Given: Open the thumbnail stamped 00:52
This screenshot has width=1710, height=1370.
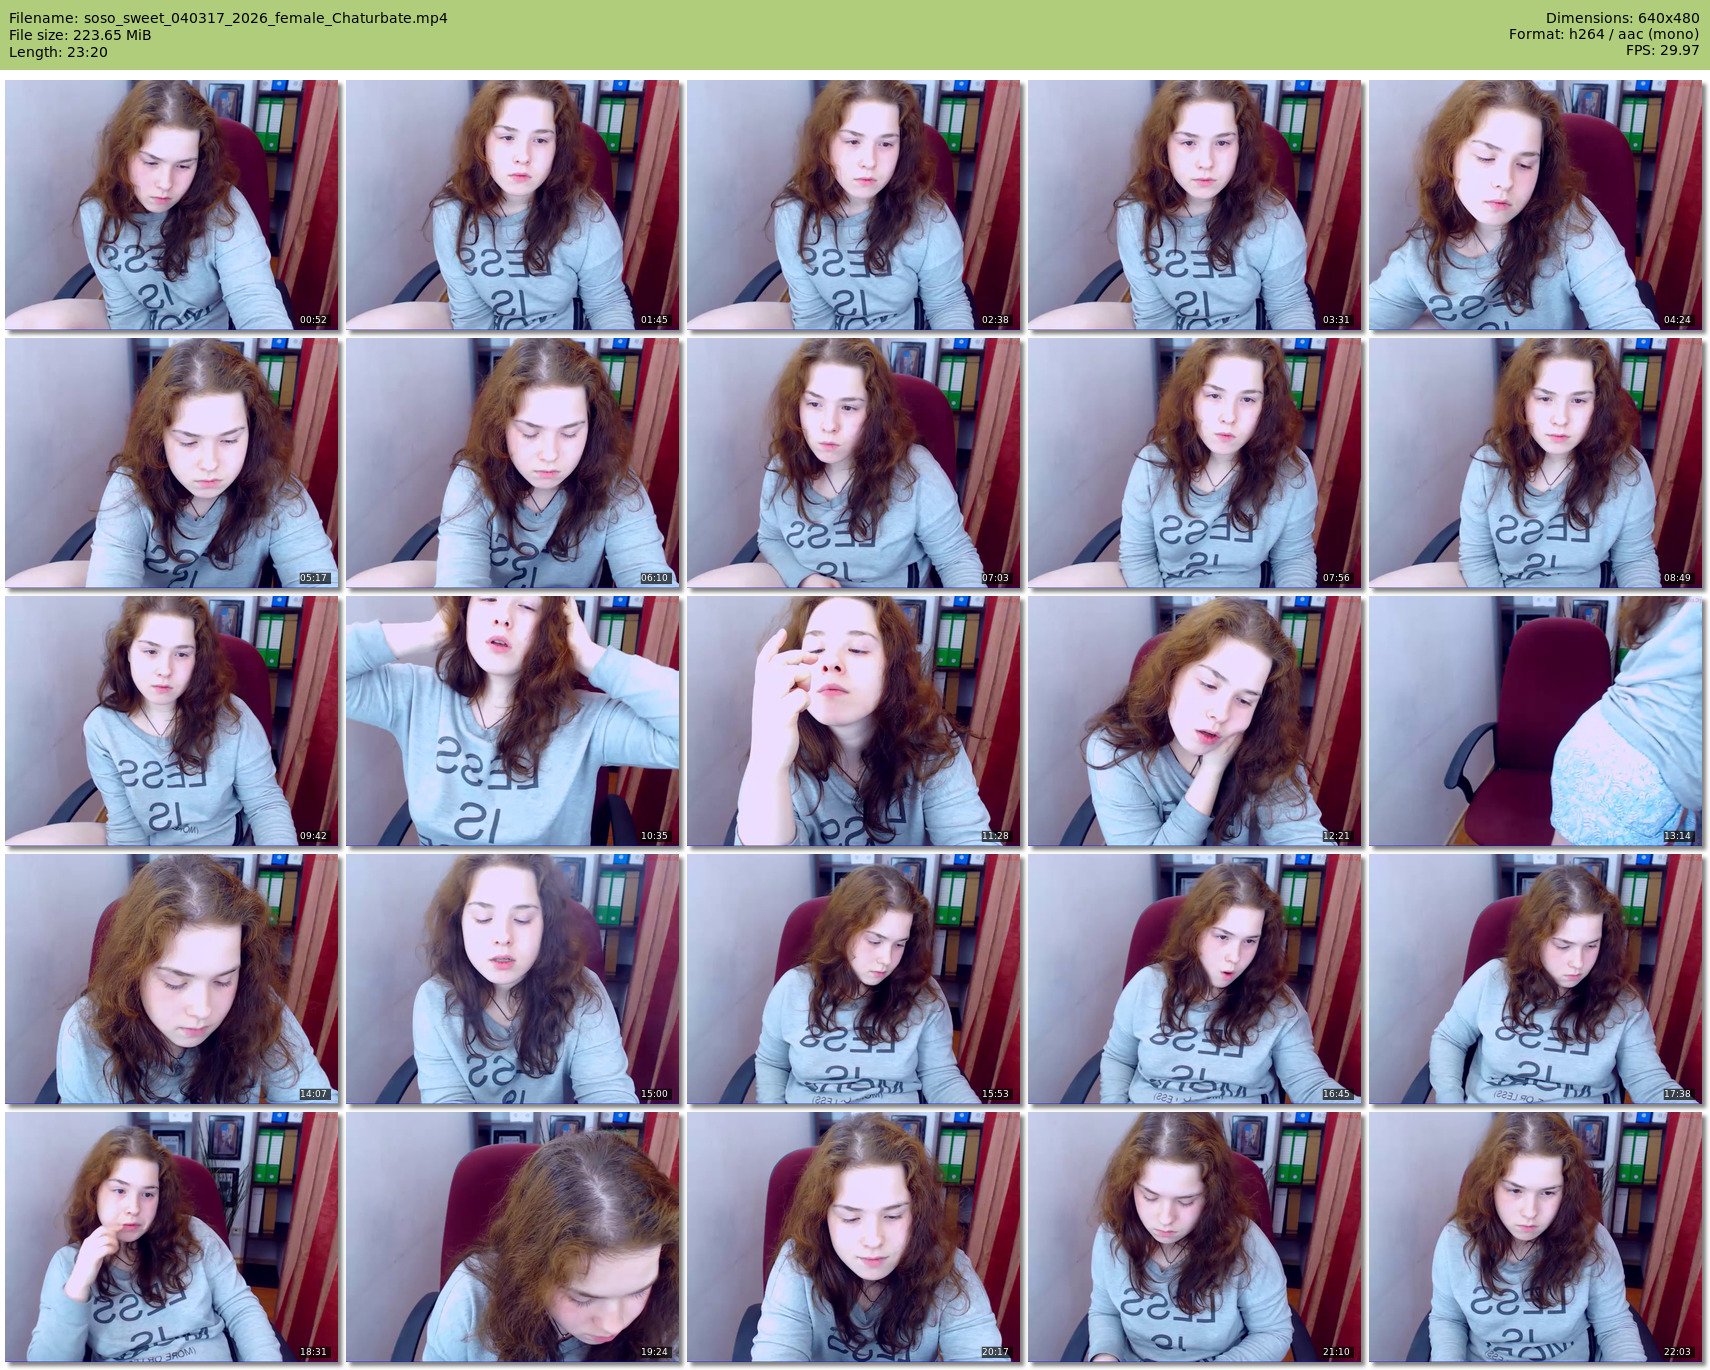Looking at the screenshot, I should point(172,205).
